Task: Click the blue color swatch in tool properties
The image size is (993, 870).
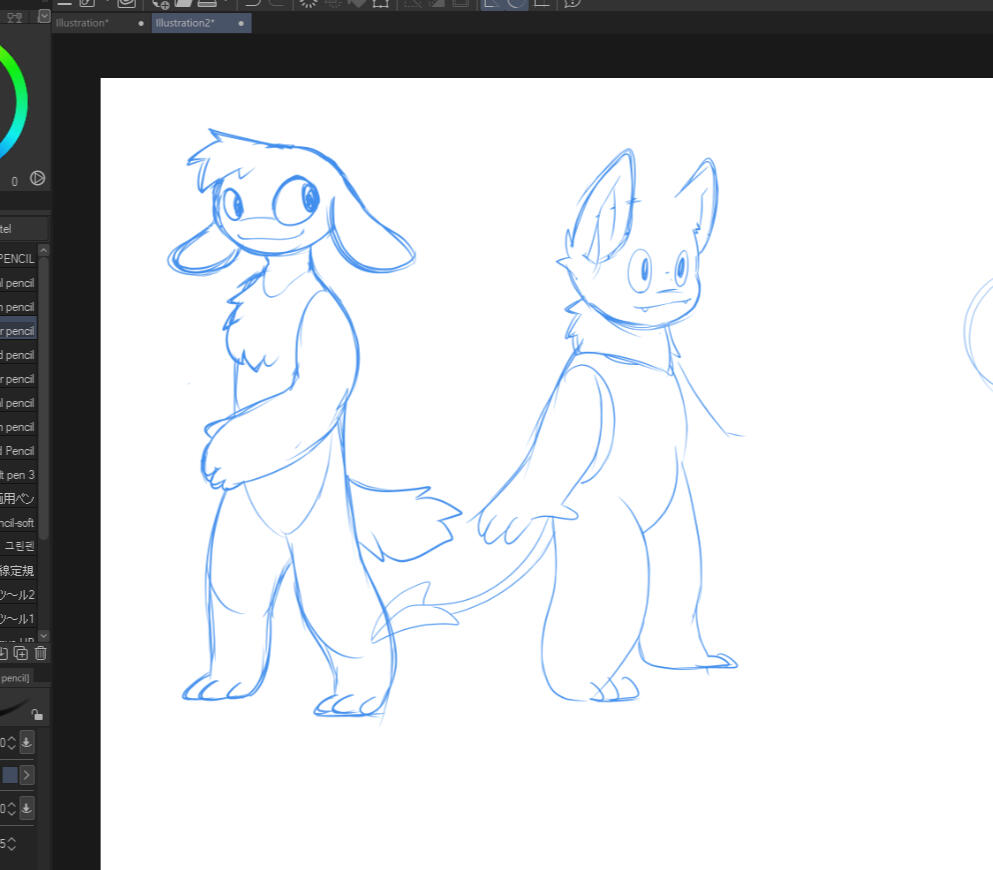Action: click(x=9, y=775)
